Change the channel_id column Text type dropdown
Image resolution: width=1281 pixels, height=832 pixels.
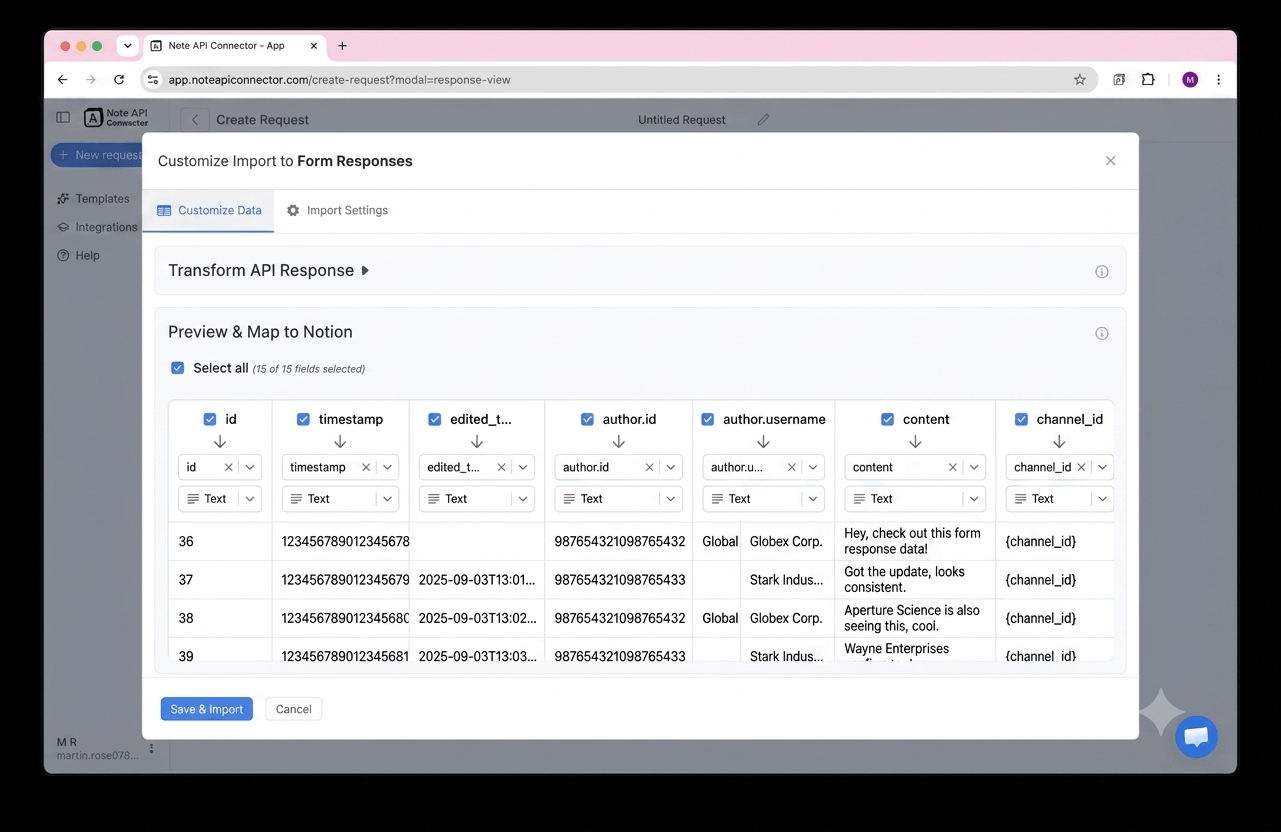point(1060,499)
